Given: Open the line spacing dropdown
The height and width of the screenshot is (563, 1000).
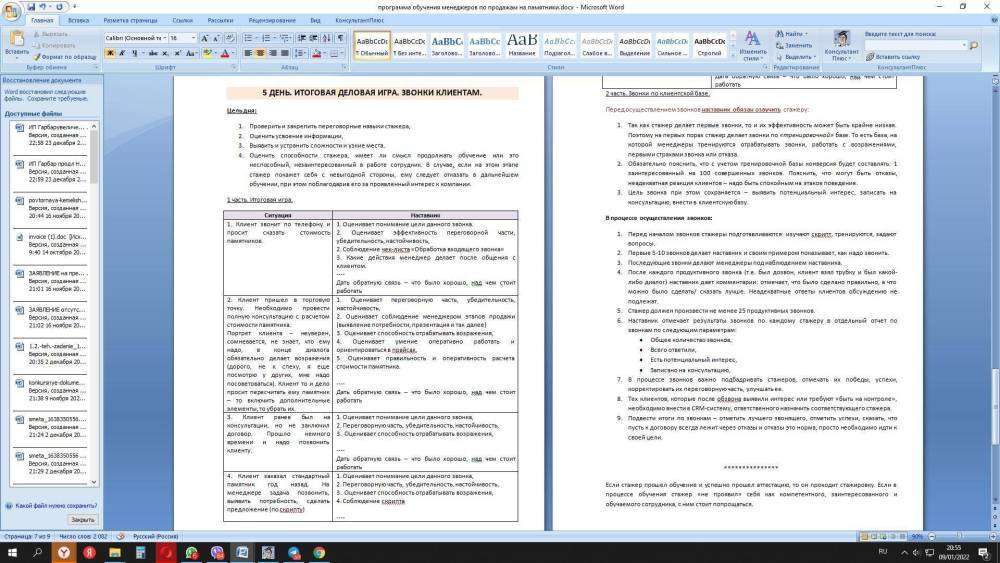Looking at the screenshot, I should point(300,53).
